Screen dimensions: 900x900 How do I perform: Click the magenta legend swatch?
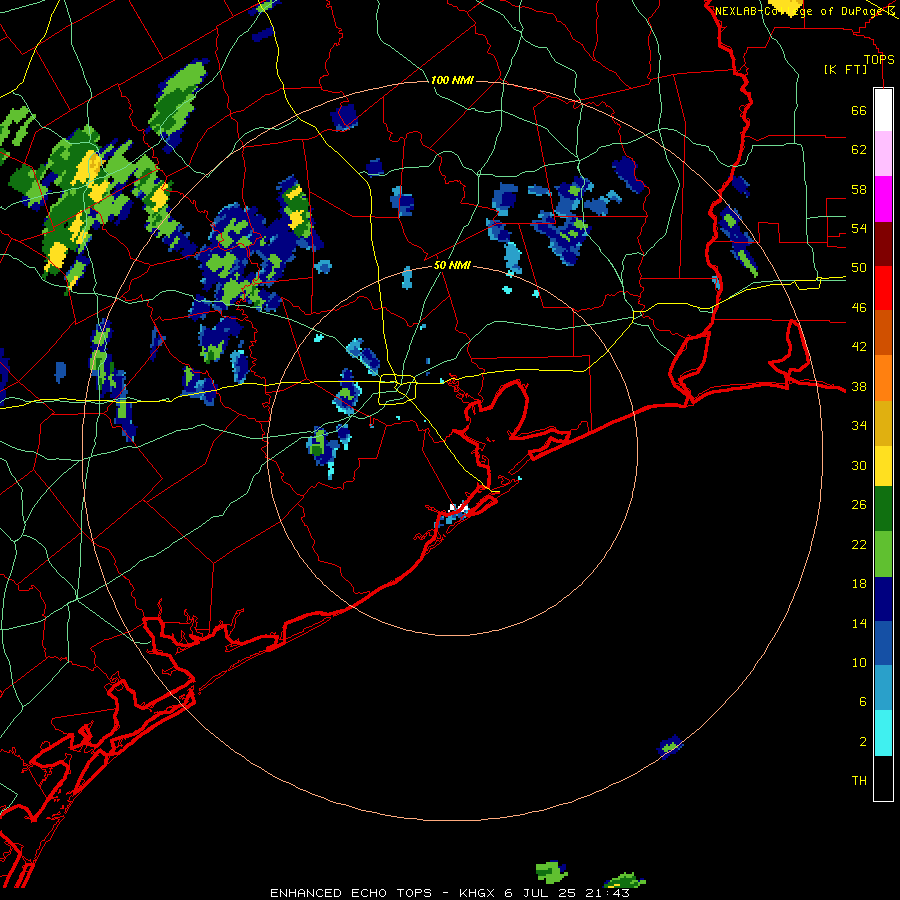point(883,199)
